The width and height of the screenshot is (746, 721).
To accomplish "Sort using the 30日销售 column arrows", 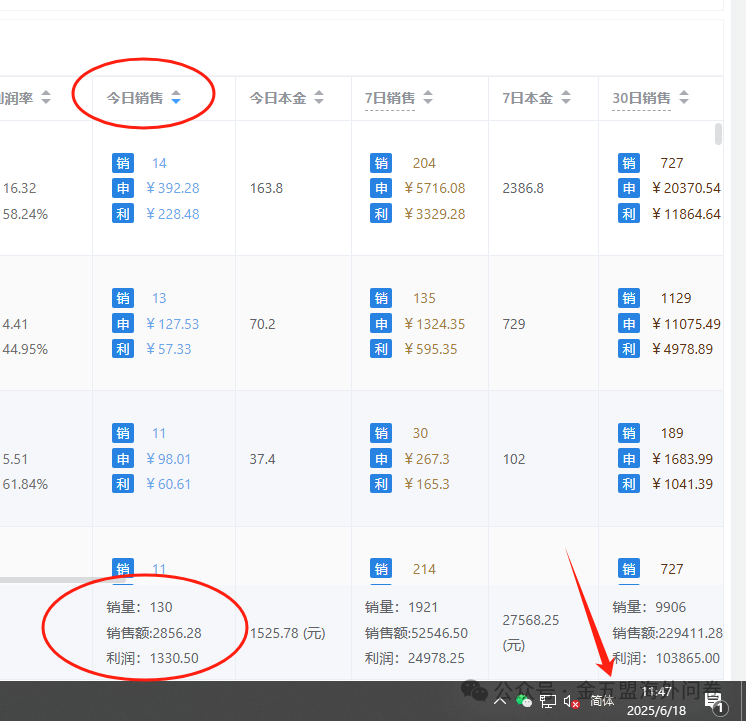I will coord(684,97).
